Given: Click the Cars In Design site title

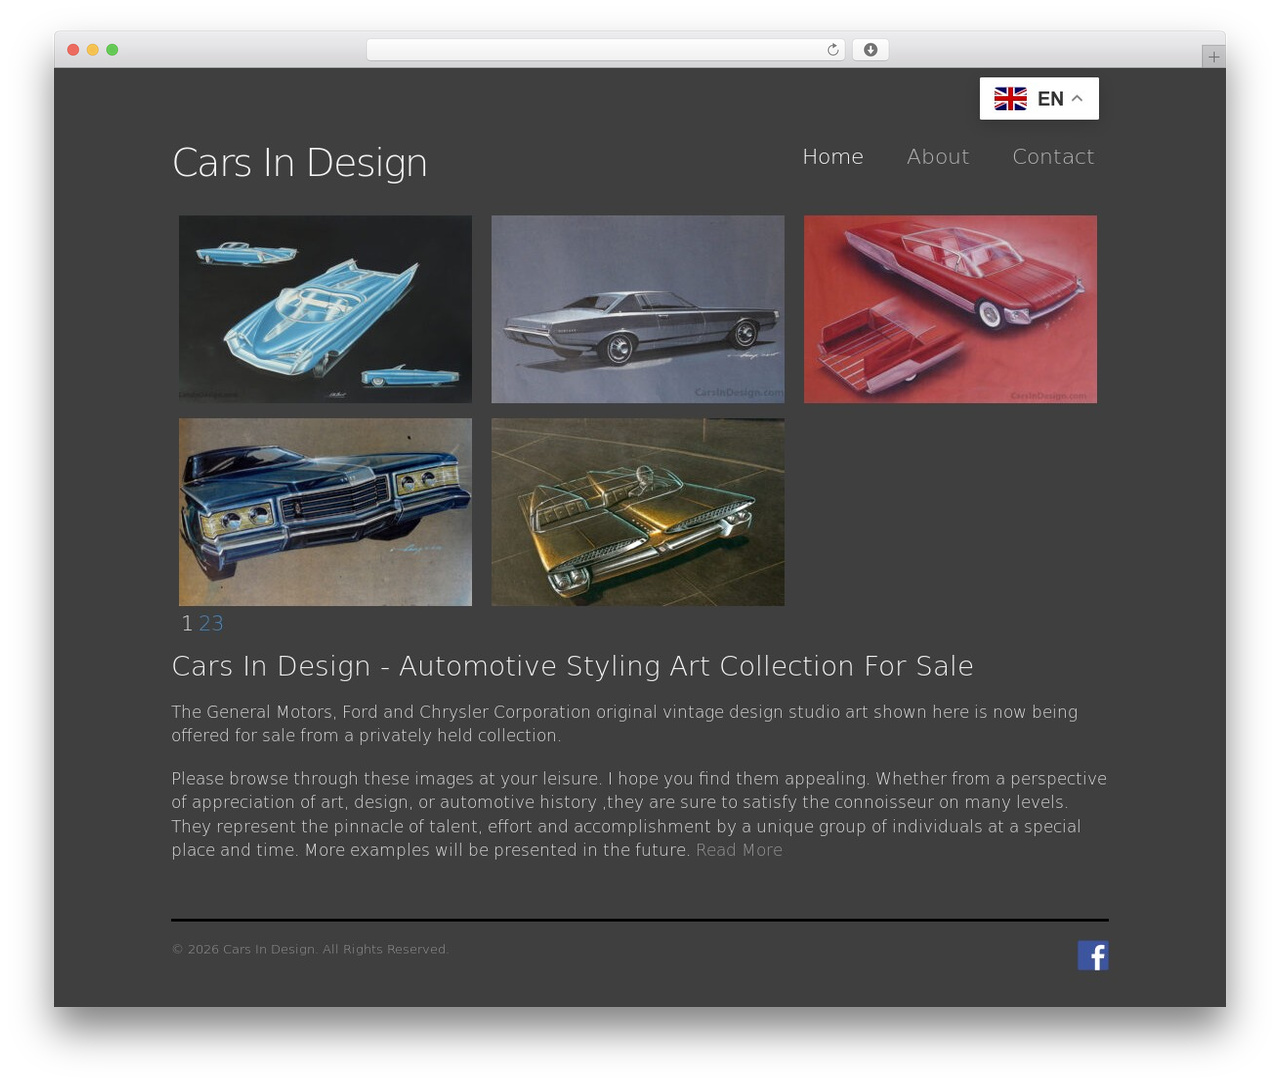Looking at the screenshot, I should pos(300,162).
